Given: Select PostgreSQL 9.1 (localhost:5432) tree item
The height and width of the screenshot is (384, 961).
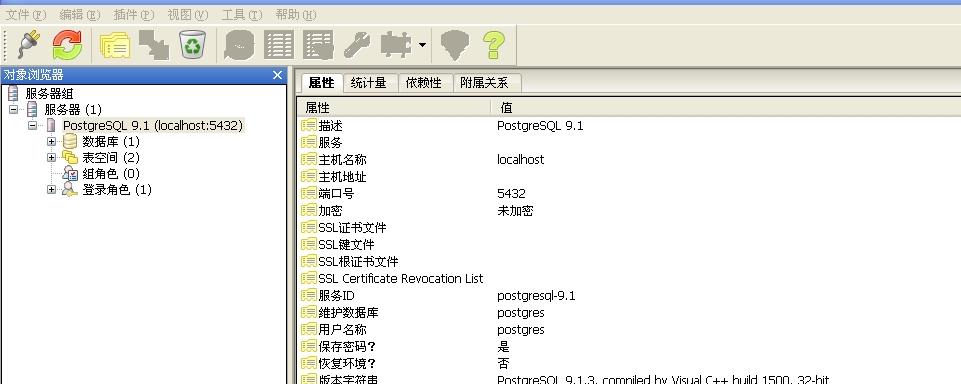Looking at the screenshot, I should pyautogui.click(x=153, y=126).
